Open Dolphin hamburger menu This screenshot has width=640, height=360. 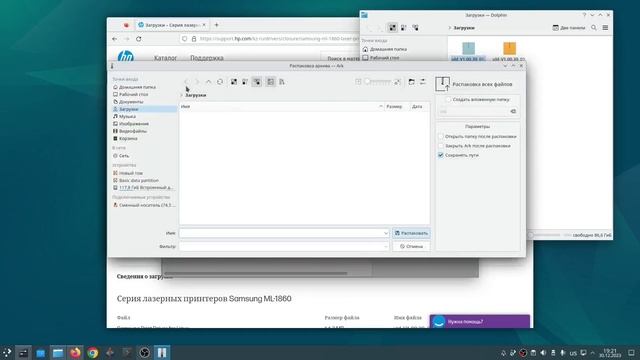(x=605, y=28)
